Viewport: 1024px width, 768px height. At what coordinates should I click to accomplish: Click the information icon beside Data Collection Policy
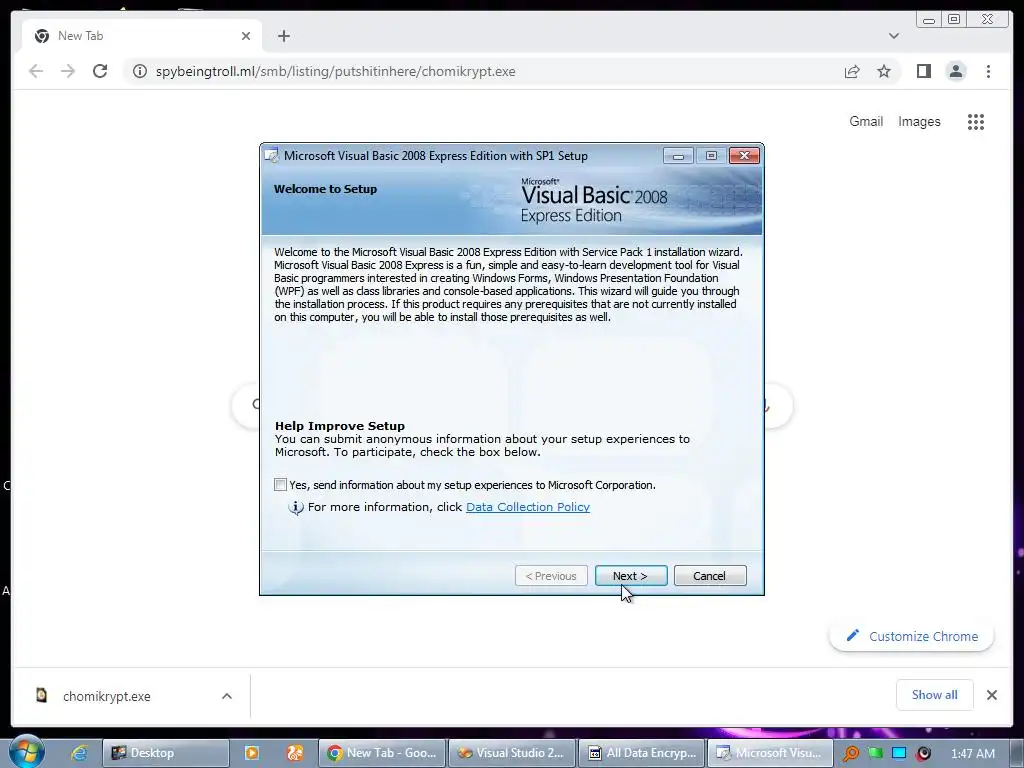[296, 507]
